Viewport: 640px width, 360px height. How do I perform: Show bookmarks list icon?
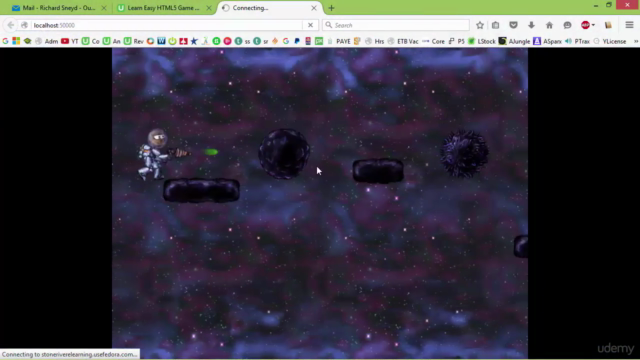pos(496,25)
